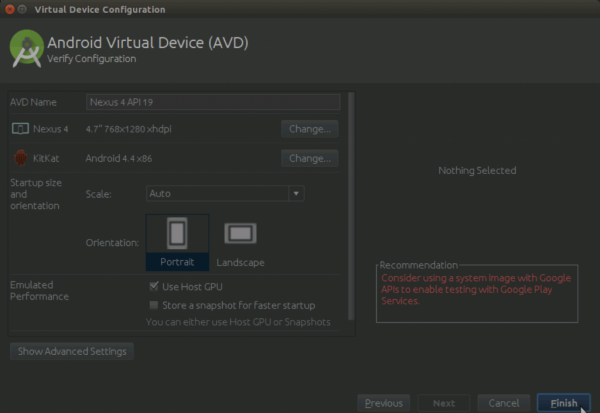The width and height of the screenshot is (600, 413).
Task: Uncheck the Use Host GPU checkbox
Action: click(154, 286)
